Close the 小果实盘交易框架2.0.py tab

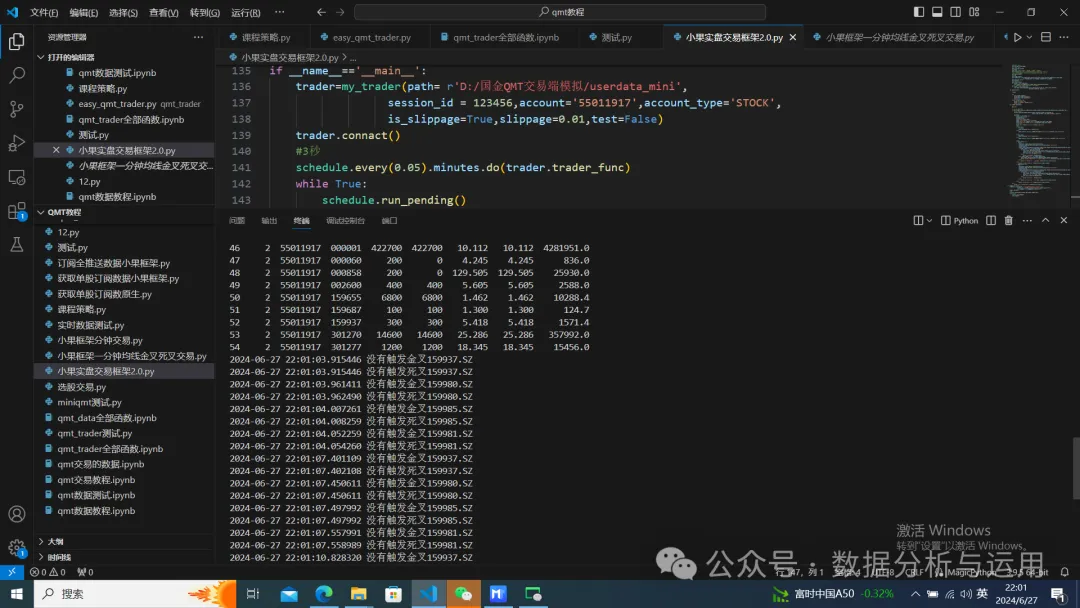(793, 37)
